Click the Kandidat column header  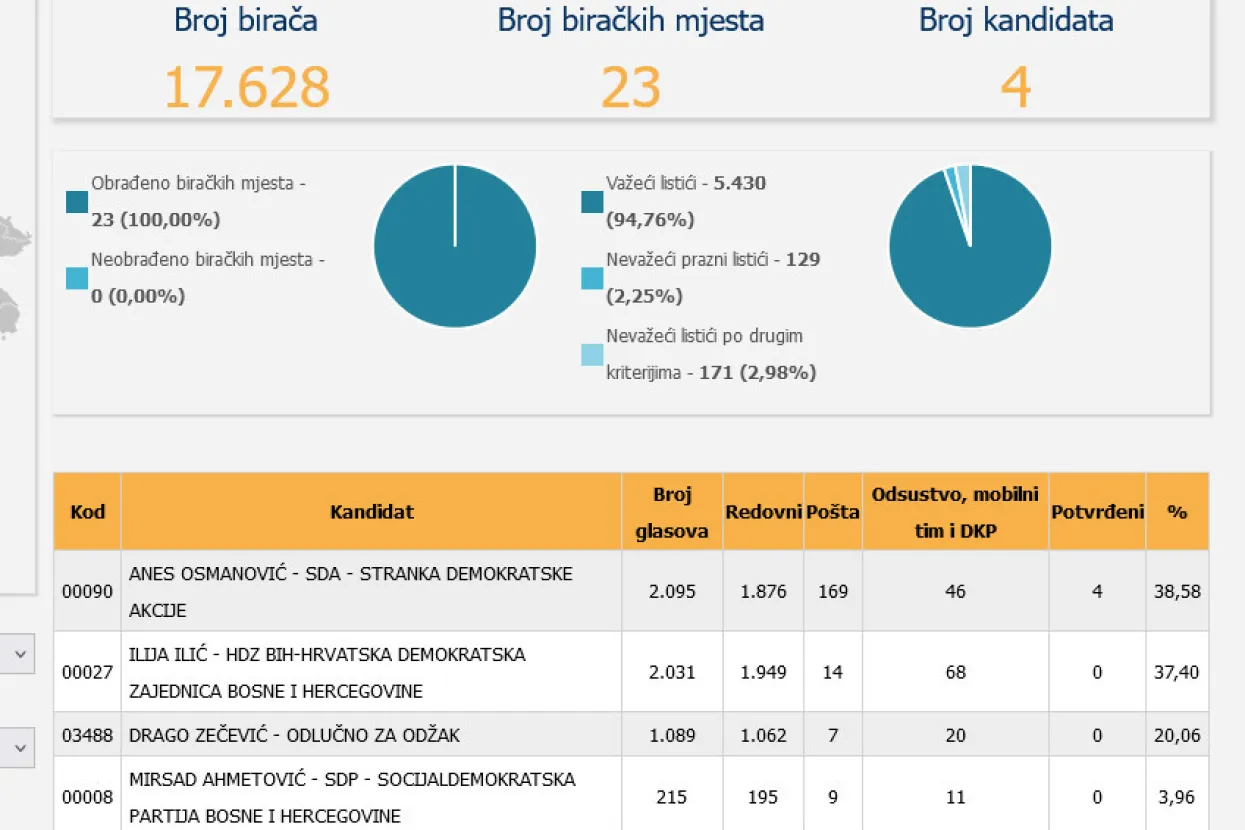pyautogui.click(x=371, y=512)
